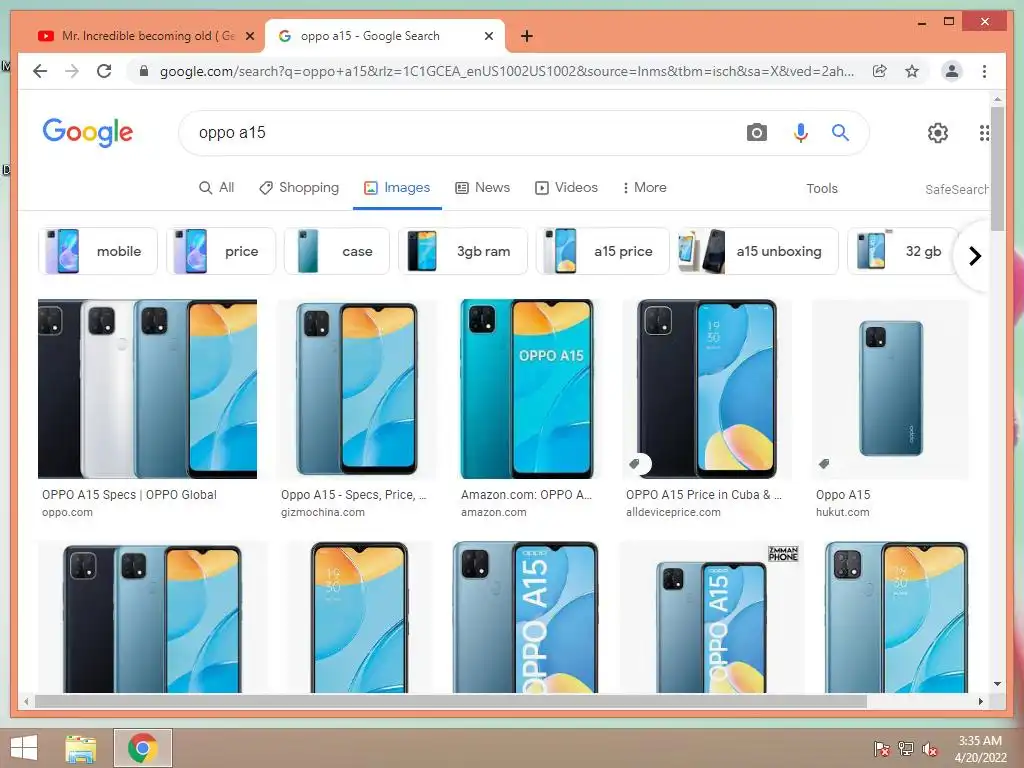Open the alldeviceprice.com phone image
The width and height of the screenshot is (1024, 768).
coord(707,389)
